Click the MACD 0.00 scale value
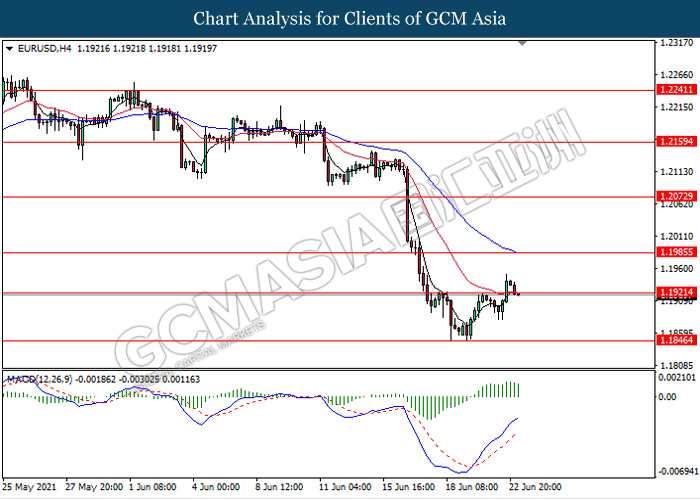The width and height of the screenshot is (700, 500). (x=667, y=397)
